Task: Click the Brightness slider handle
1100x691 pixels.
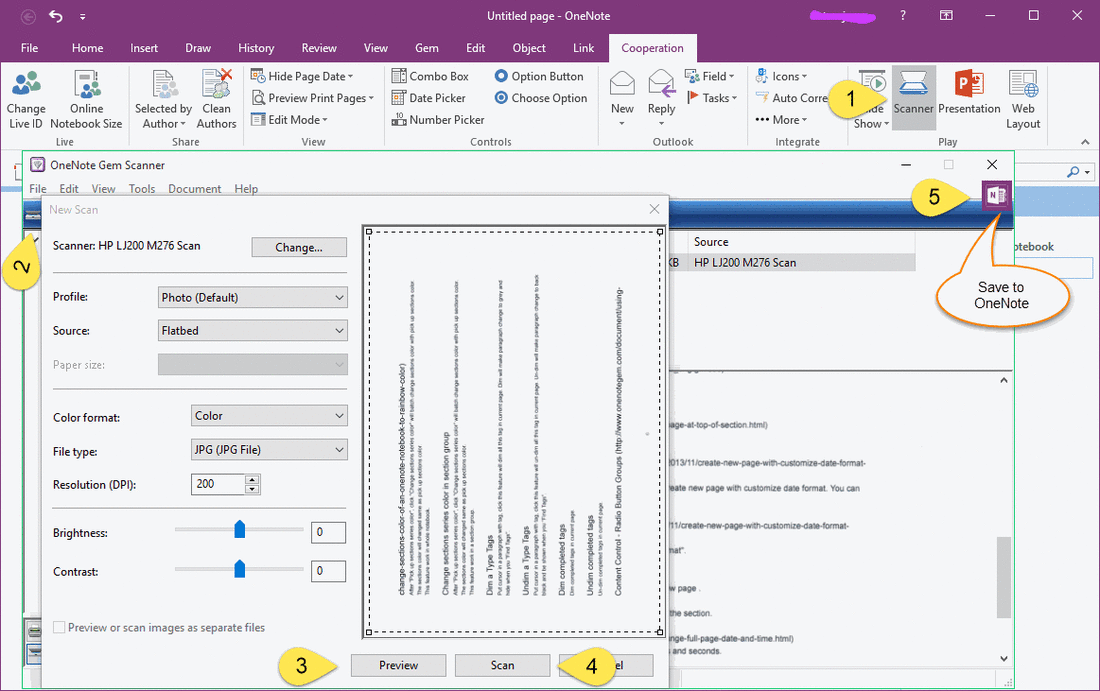Action: (239, 530)
